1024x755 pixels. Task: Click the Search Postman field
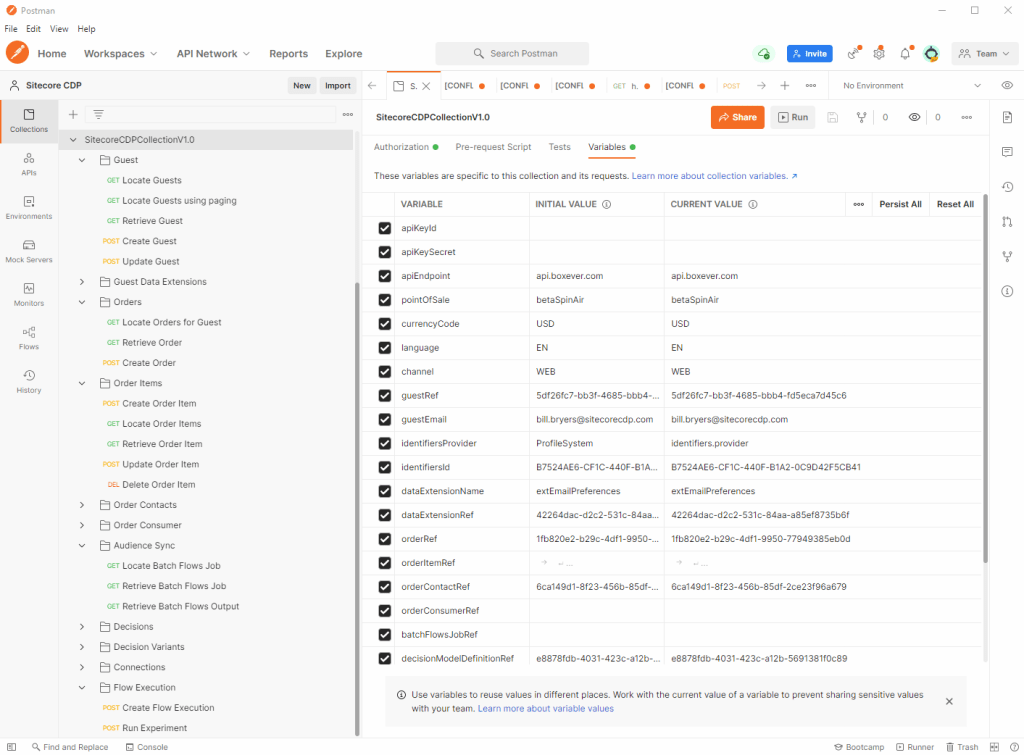click(512, 54)
